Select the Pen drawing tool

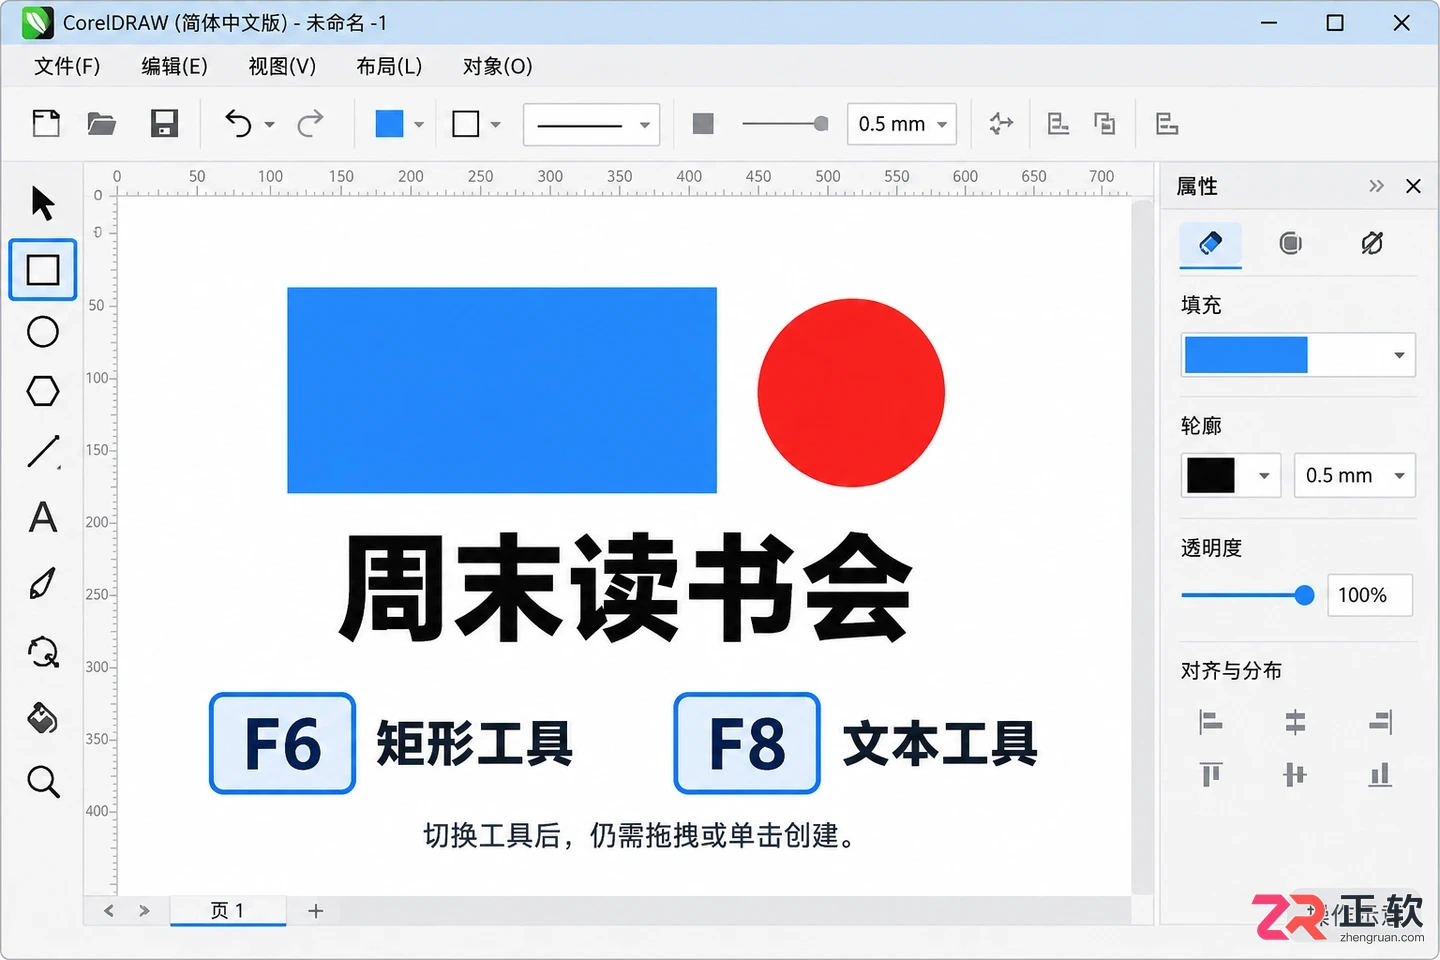[43, 584]
